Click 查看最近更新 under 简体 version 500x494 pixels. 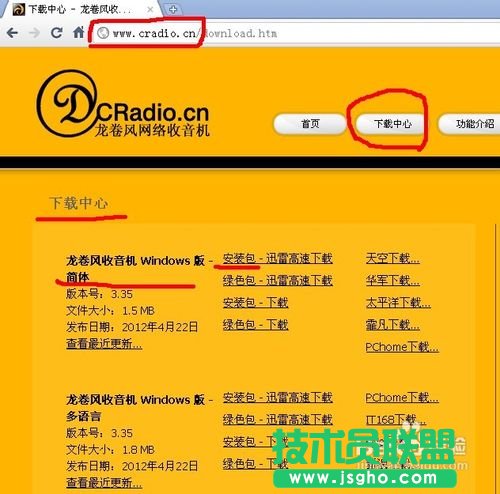(x=104, y=344)
